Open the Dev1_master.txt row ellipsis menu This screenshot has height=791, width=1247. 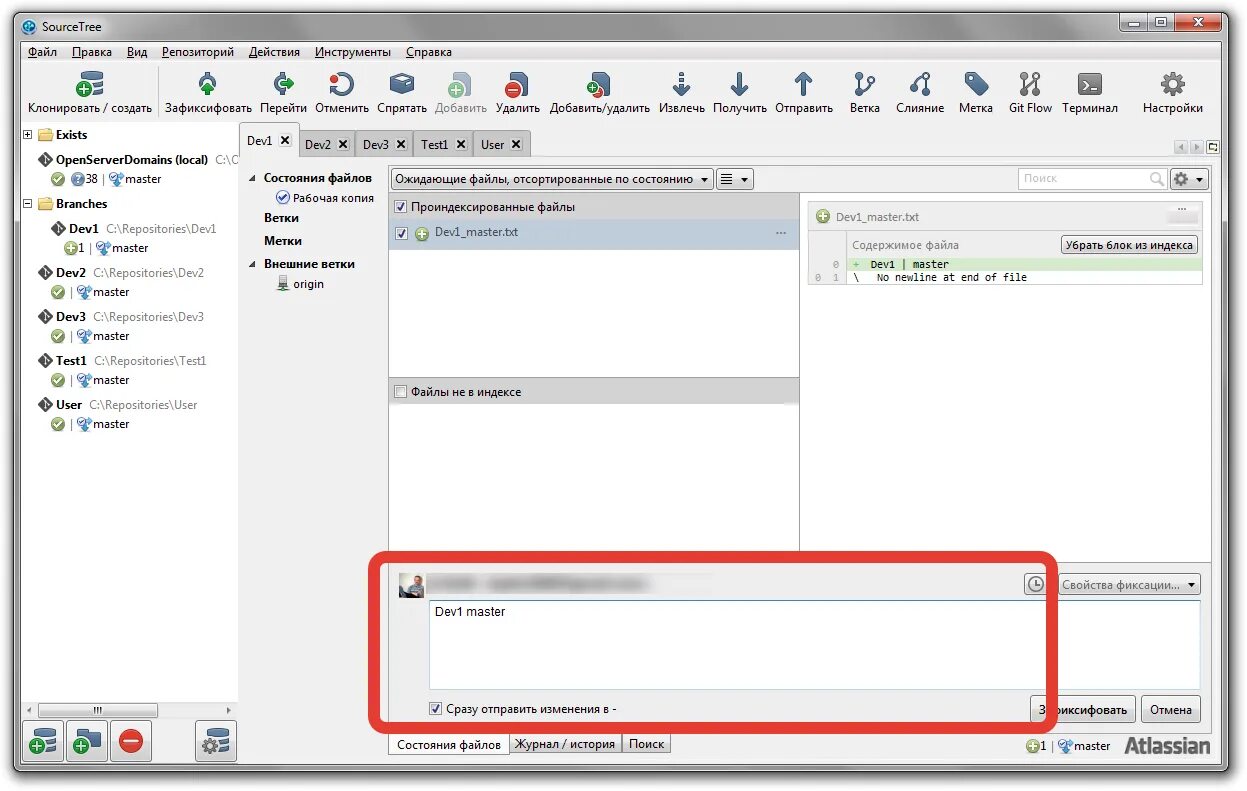pyautogui.click(x=781, y=233)
